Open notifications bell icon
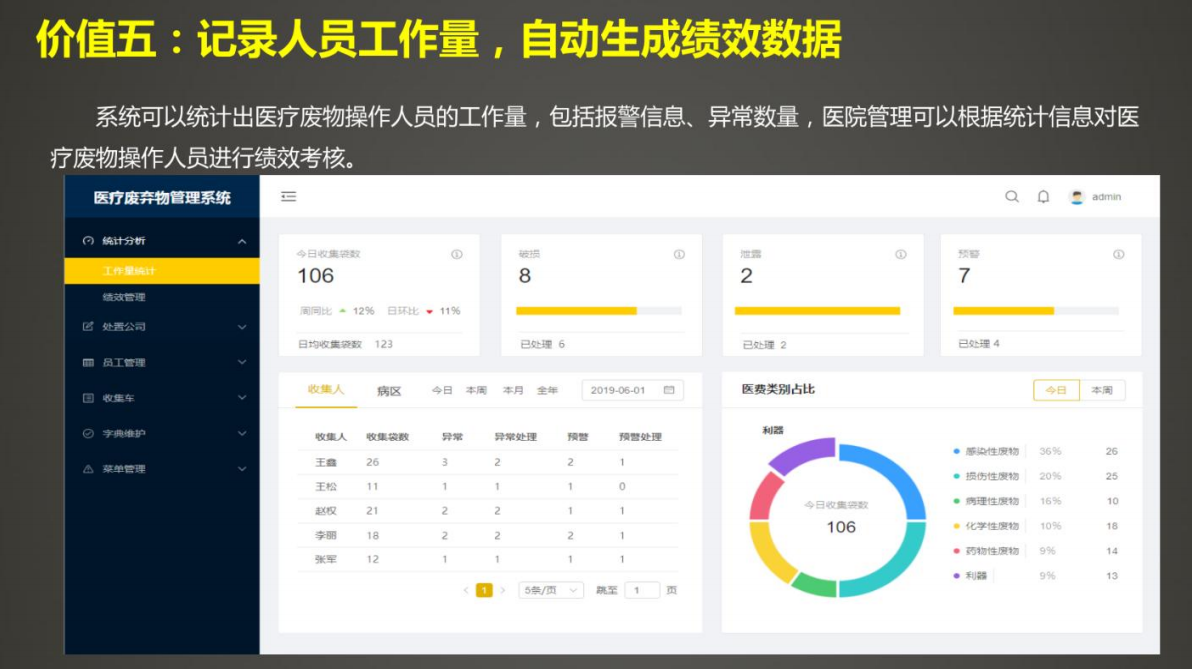The height and width of the screenshot is (669, 1192). coord(1044,197)
